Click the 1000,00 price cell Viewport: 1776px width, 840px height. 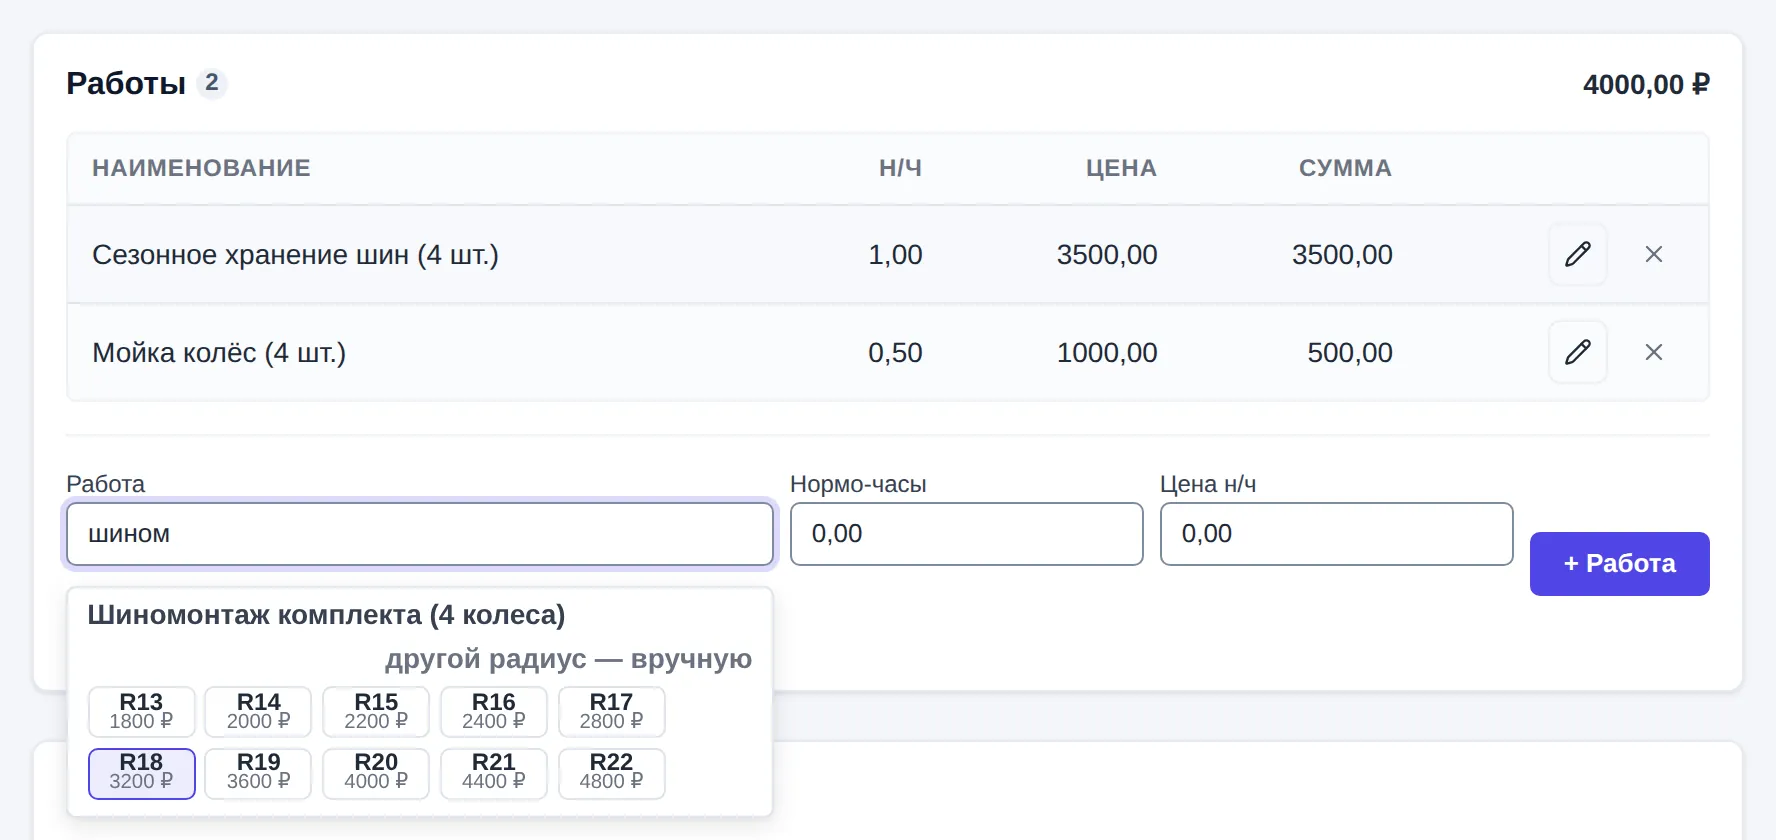1107,353
